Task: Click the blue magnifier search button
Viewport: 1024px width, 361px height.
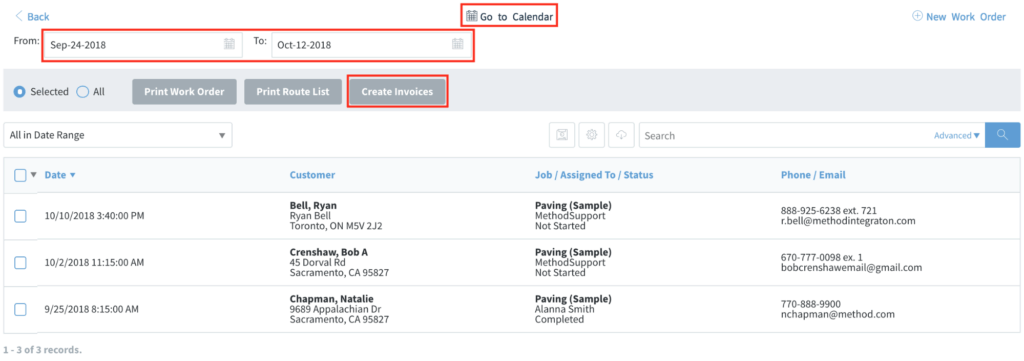Action: pyautogui.click(x=1002, y=135)
